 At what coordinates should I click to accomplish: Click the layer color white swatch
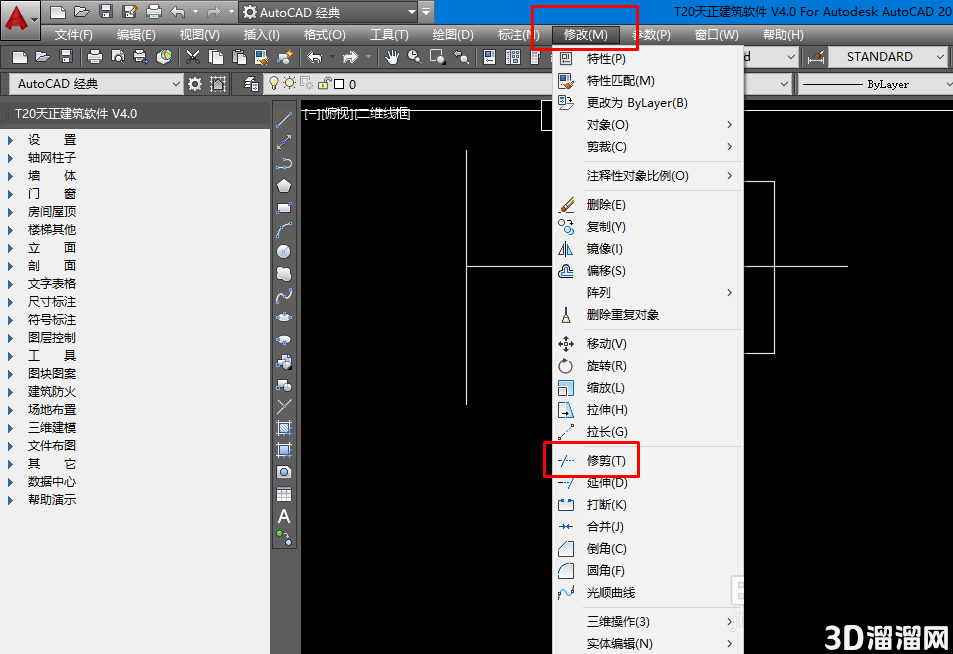[x=339, y=84]
